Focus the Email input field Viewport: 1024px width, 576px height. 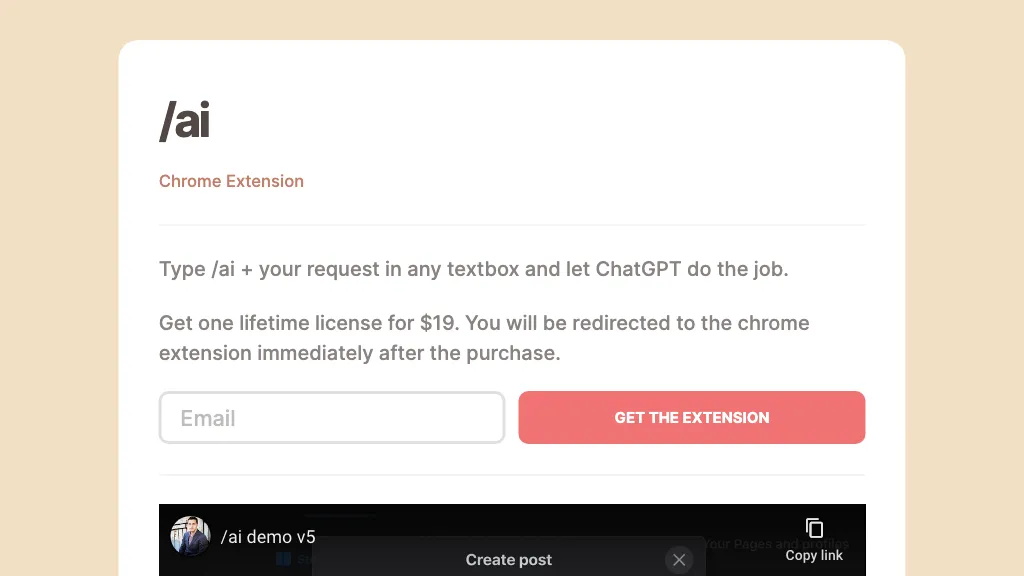pos(332,418)
